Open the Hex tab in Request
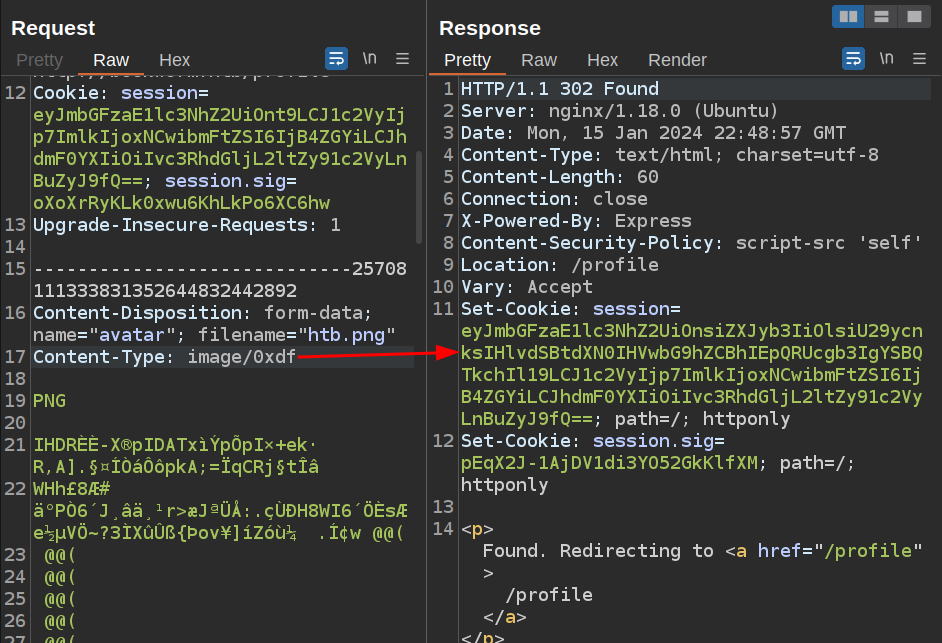942x643 pixels. (x=175, y=60)
